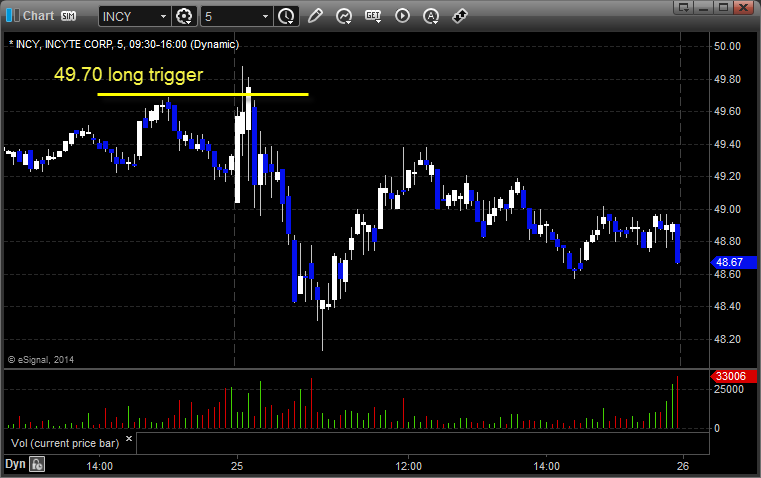
Task: Open the alerts A icon menu
Action: pyautogui.click(x=431, y=16)
